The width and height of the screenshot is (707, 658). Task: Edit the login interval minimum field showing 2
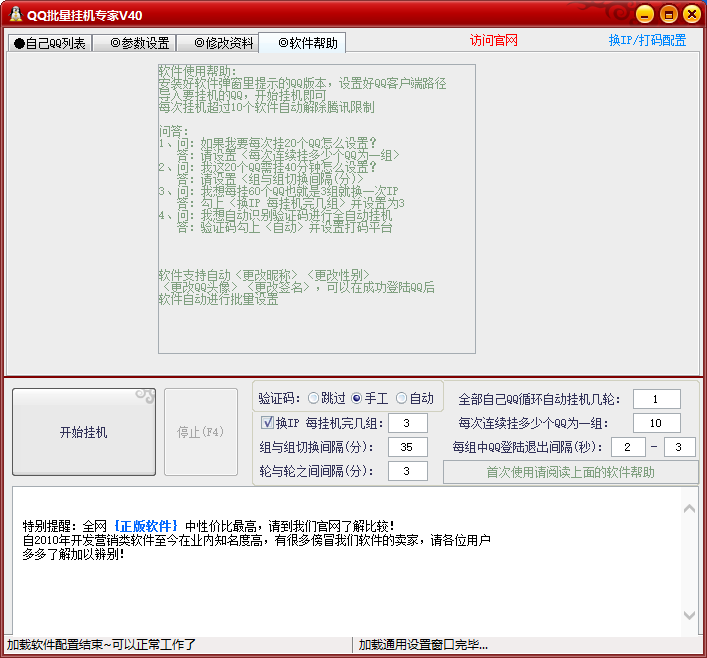point(628,447)
